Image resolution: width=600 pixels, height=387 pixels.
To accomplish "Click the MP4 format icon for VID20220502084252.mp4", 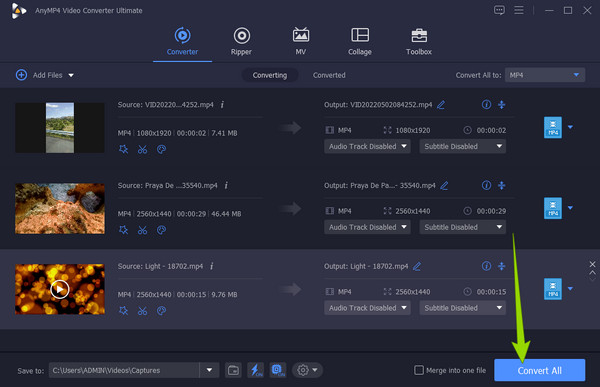I will (553, 127).
